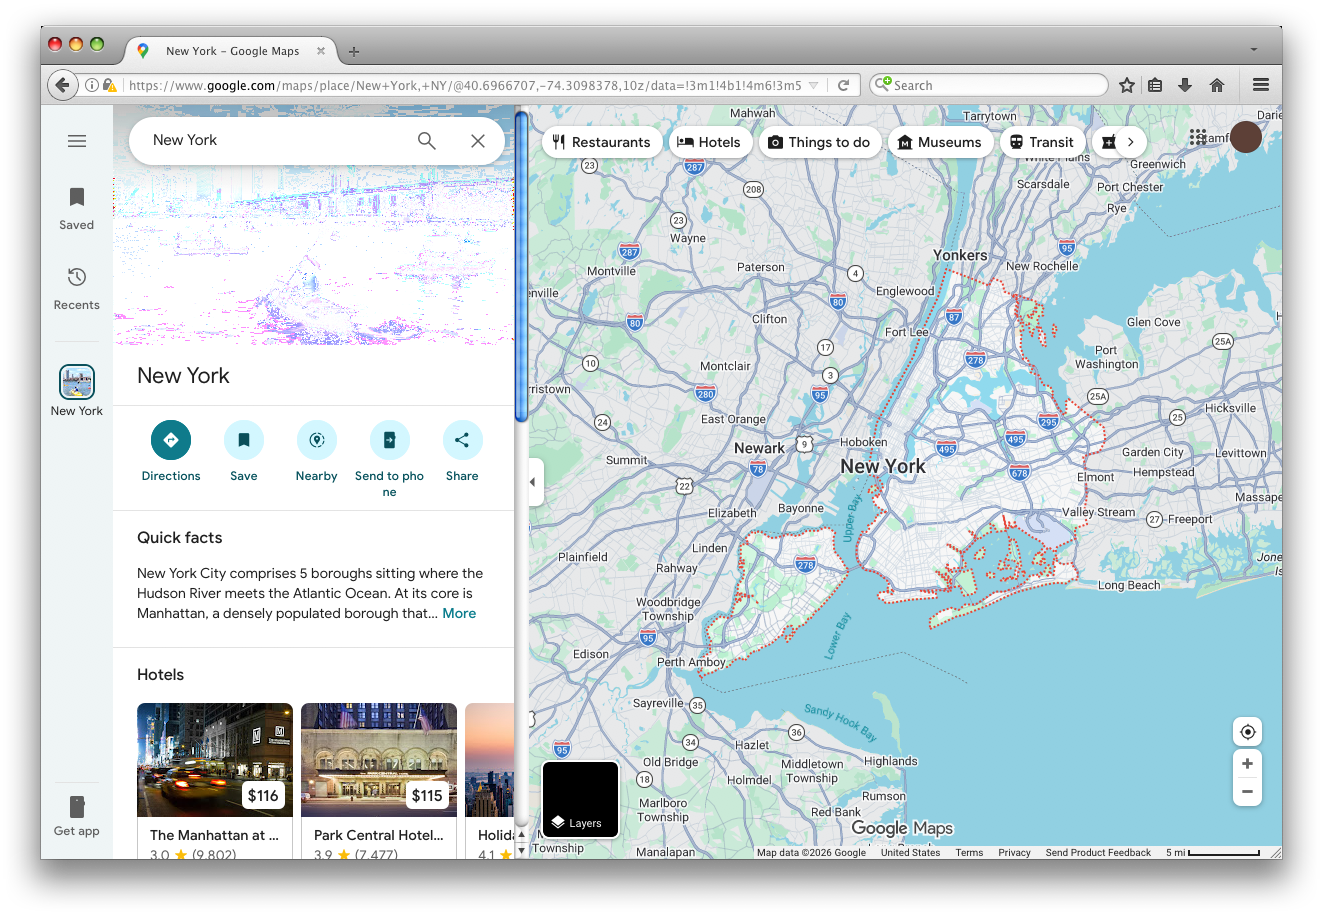
Task: Click the search magnifier icon
Action: [427, 141]
